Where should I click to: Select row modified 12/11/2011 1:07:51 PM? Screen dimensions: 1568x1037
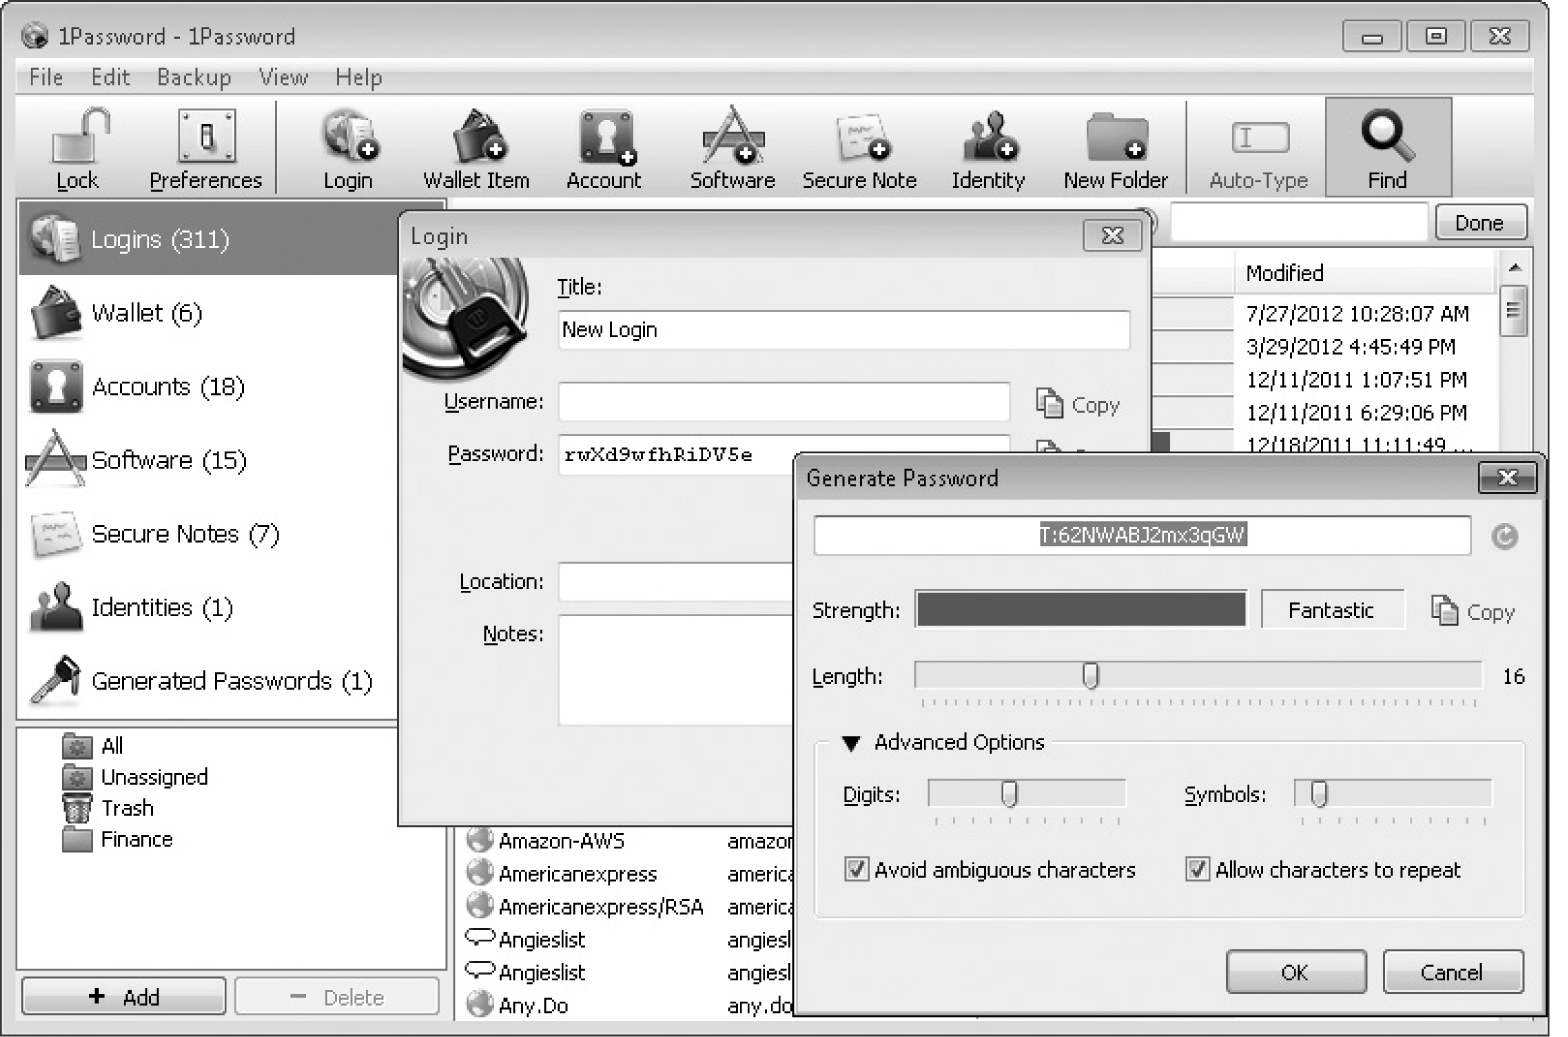tap(1356, 380)
